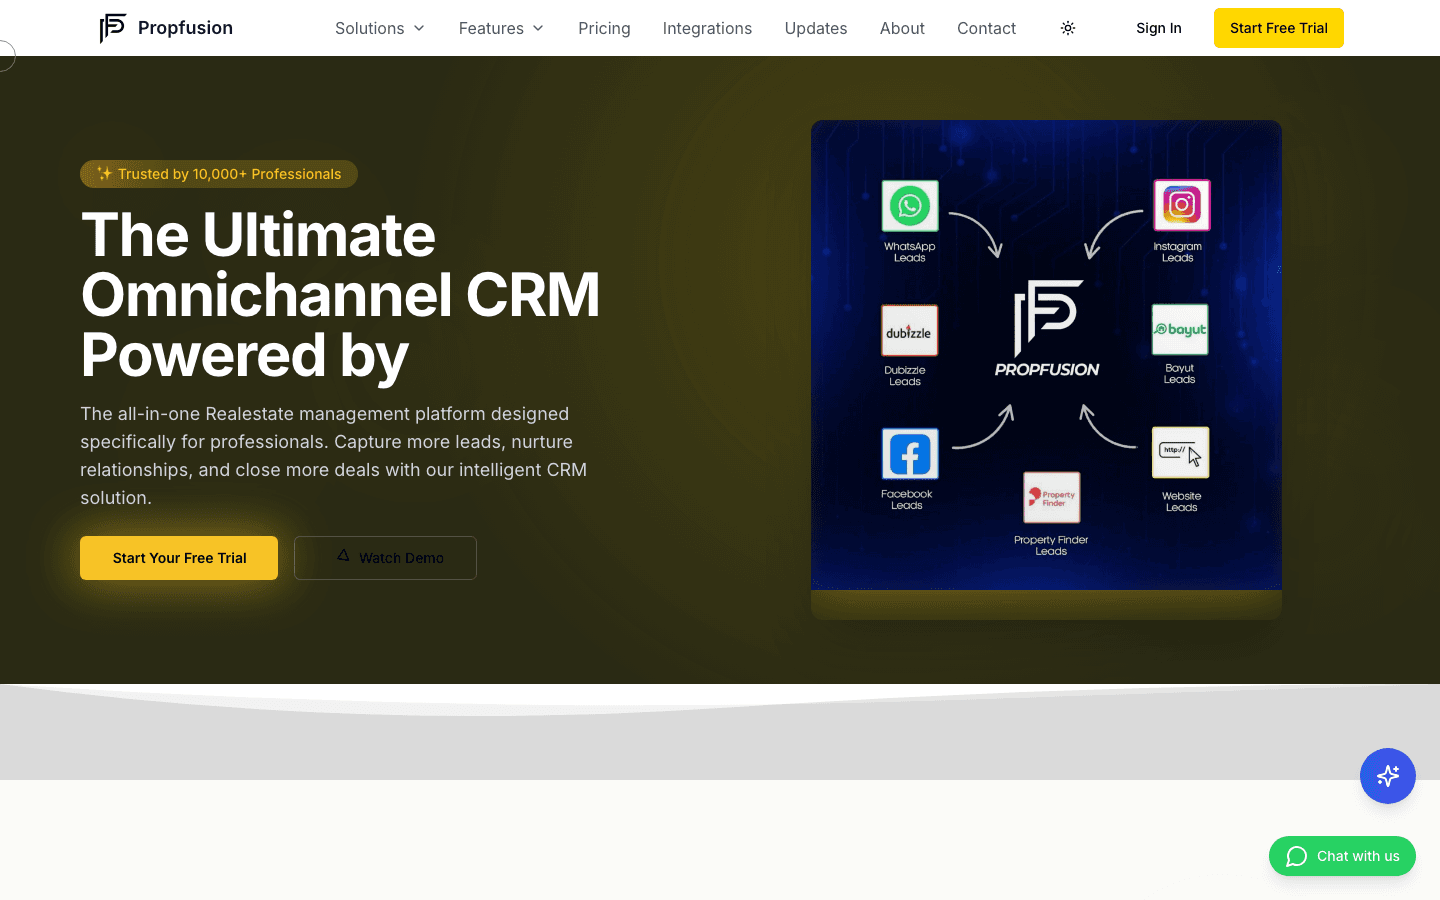Expand the Features dropdown menu
Viewport: 1440px width, 900px height.
[502, 28]
